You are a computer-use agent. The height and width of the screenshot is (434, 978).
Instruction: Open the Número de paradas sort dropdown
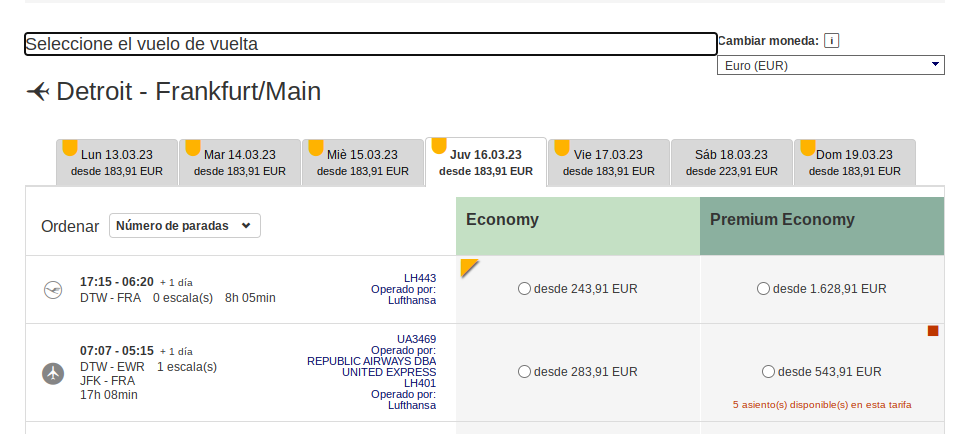click(185, 226)
